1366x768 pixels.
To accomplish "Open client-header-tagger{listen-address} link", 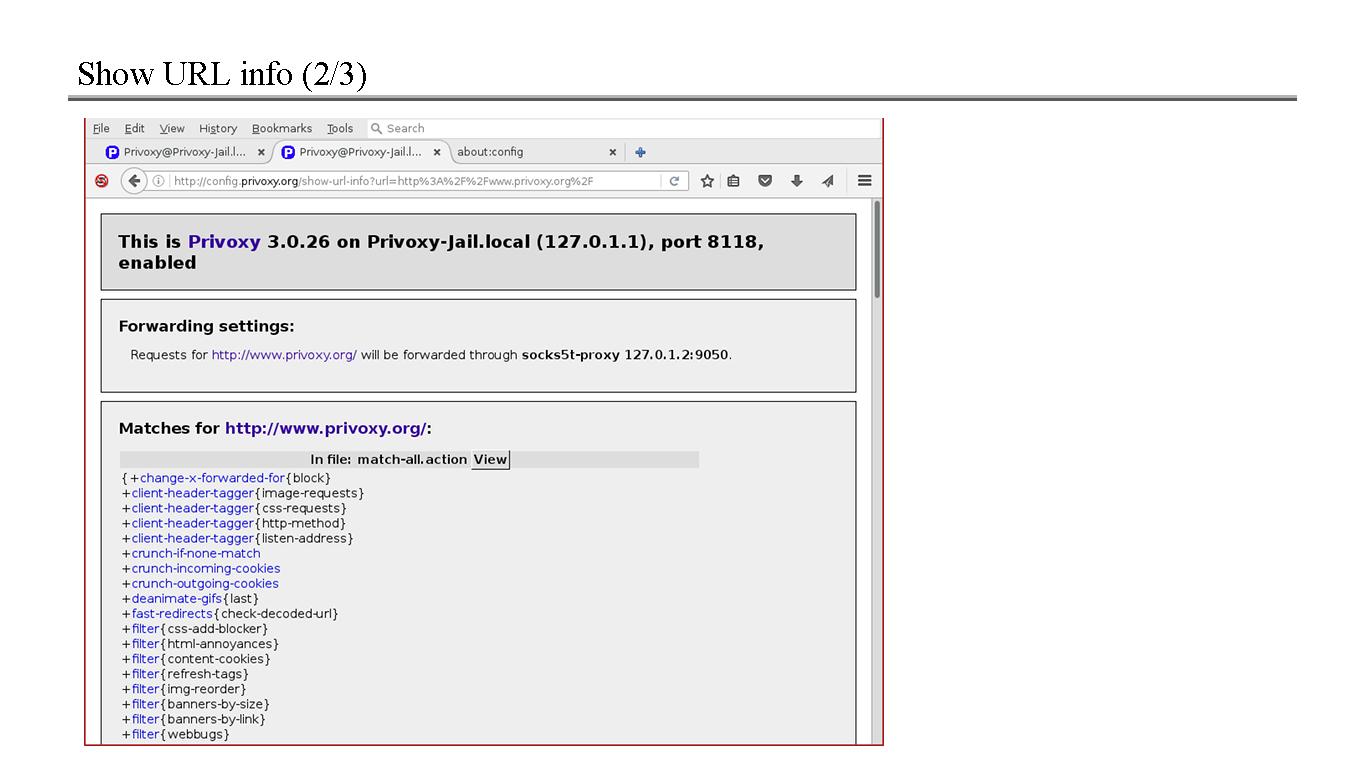I will tap(193, 538).
